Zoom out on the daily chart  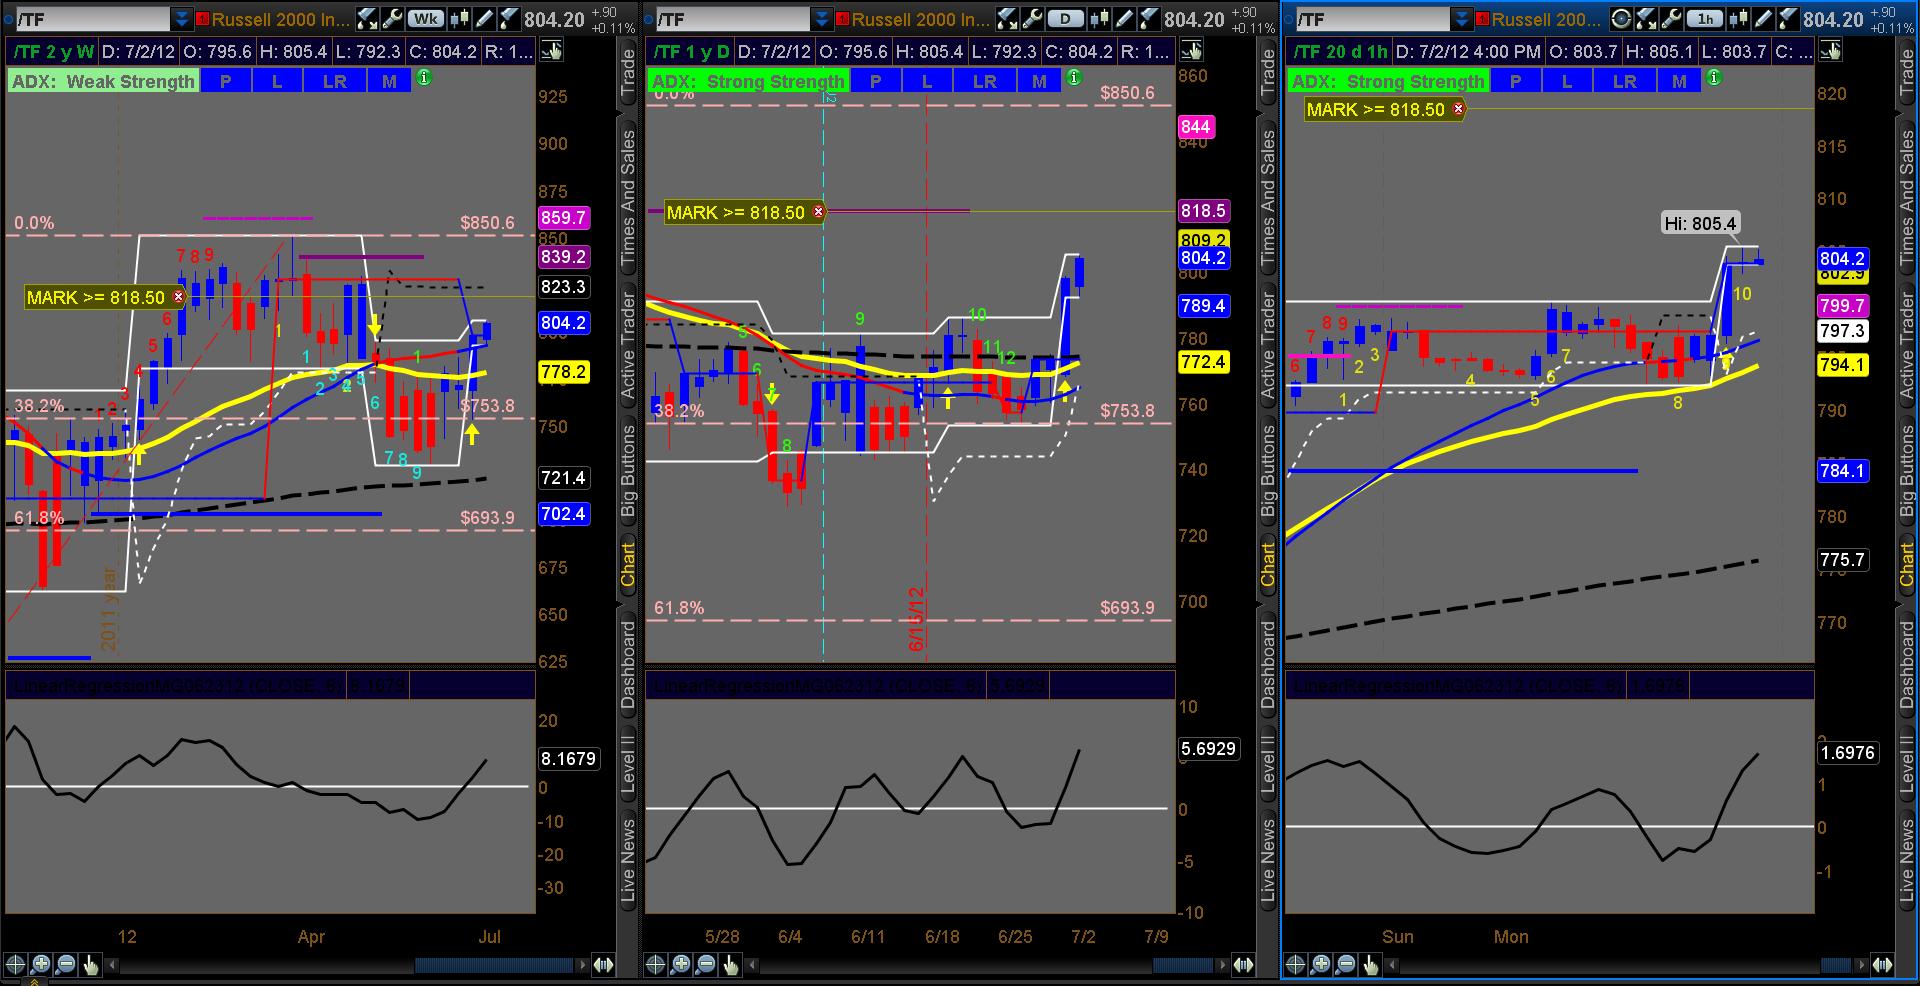[705, 965]
